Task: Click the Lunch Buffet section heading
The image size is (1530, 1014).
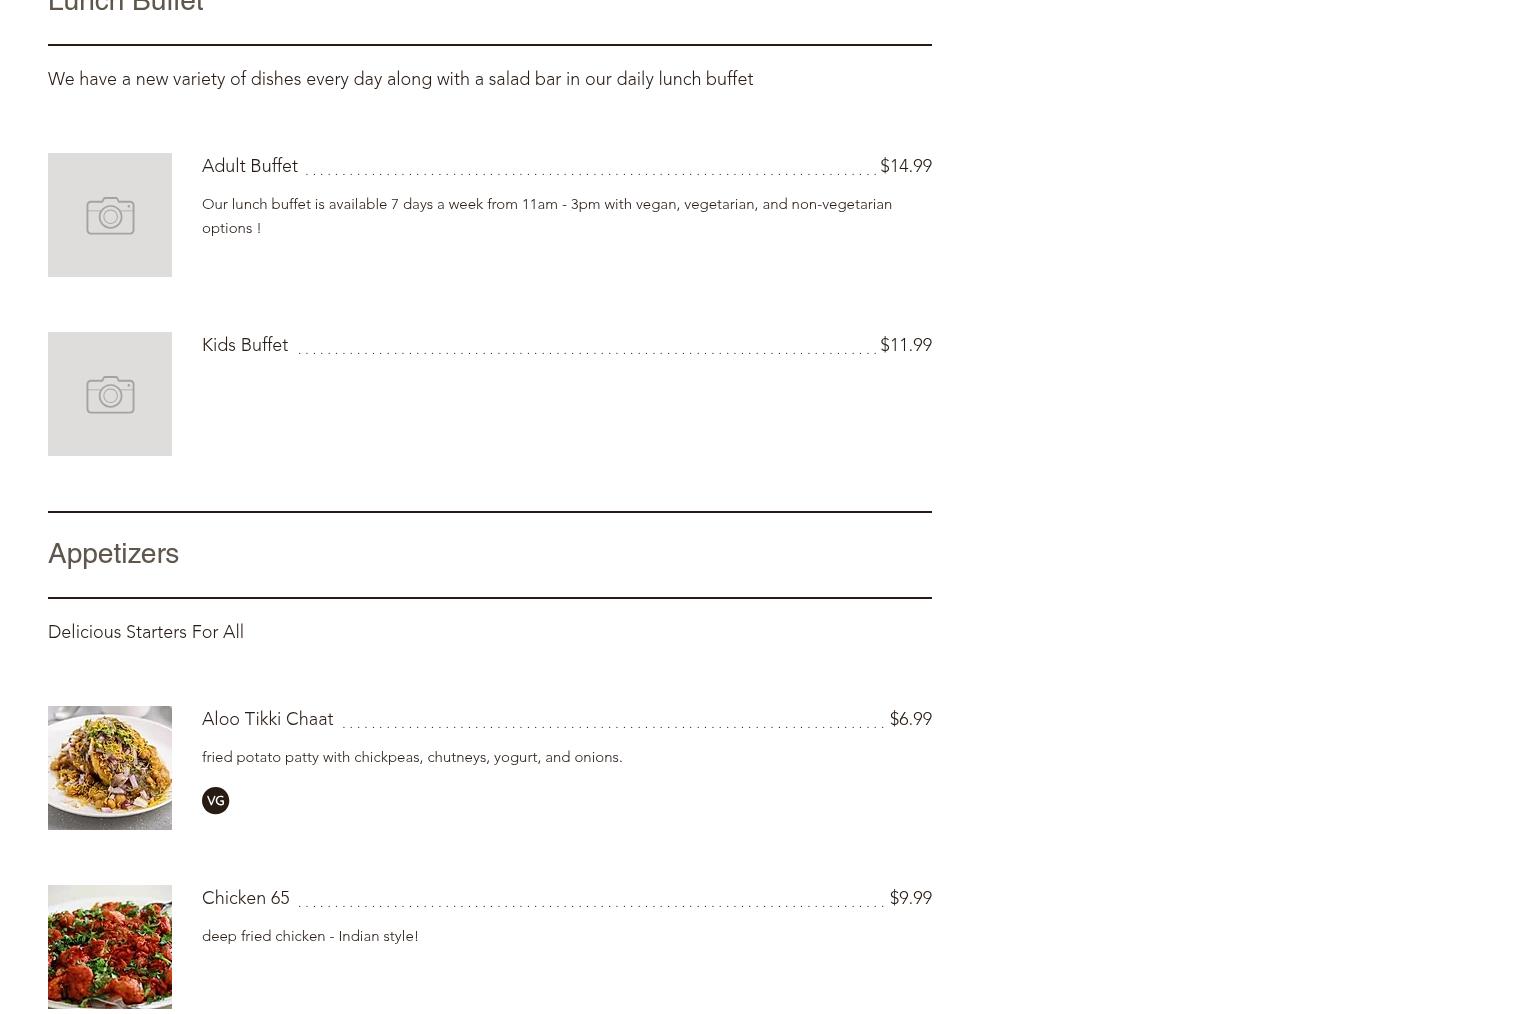Action: [x=126, y=6]
